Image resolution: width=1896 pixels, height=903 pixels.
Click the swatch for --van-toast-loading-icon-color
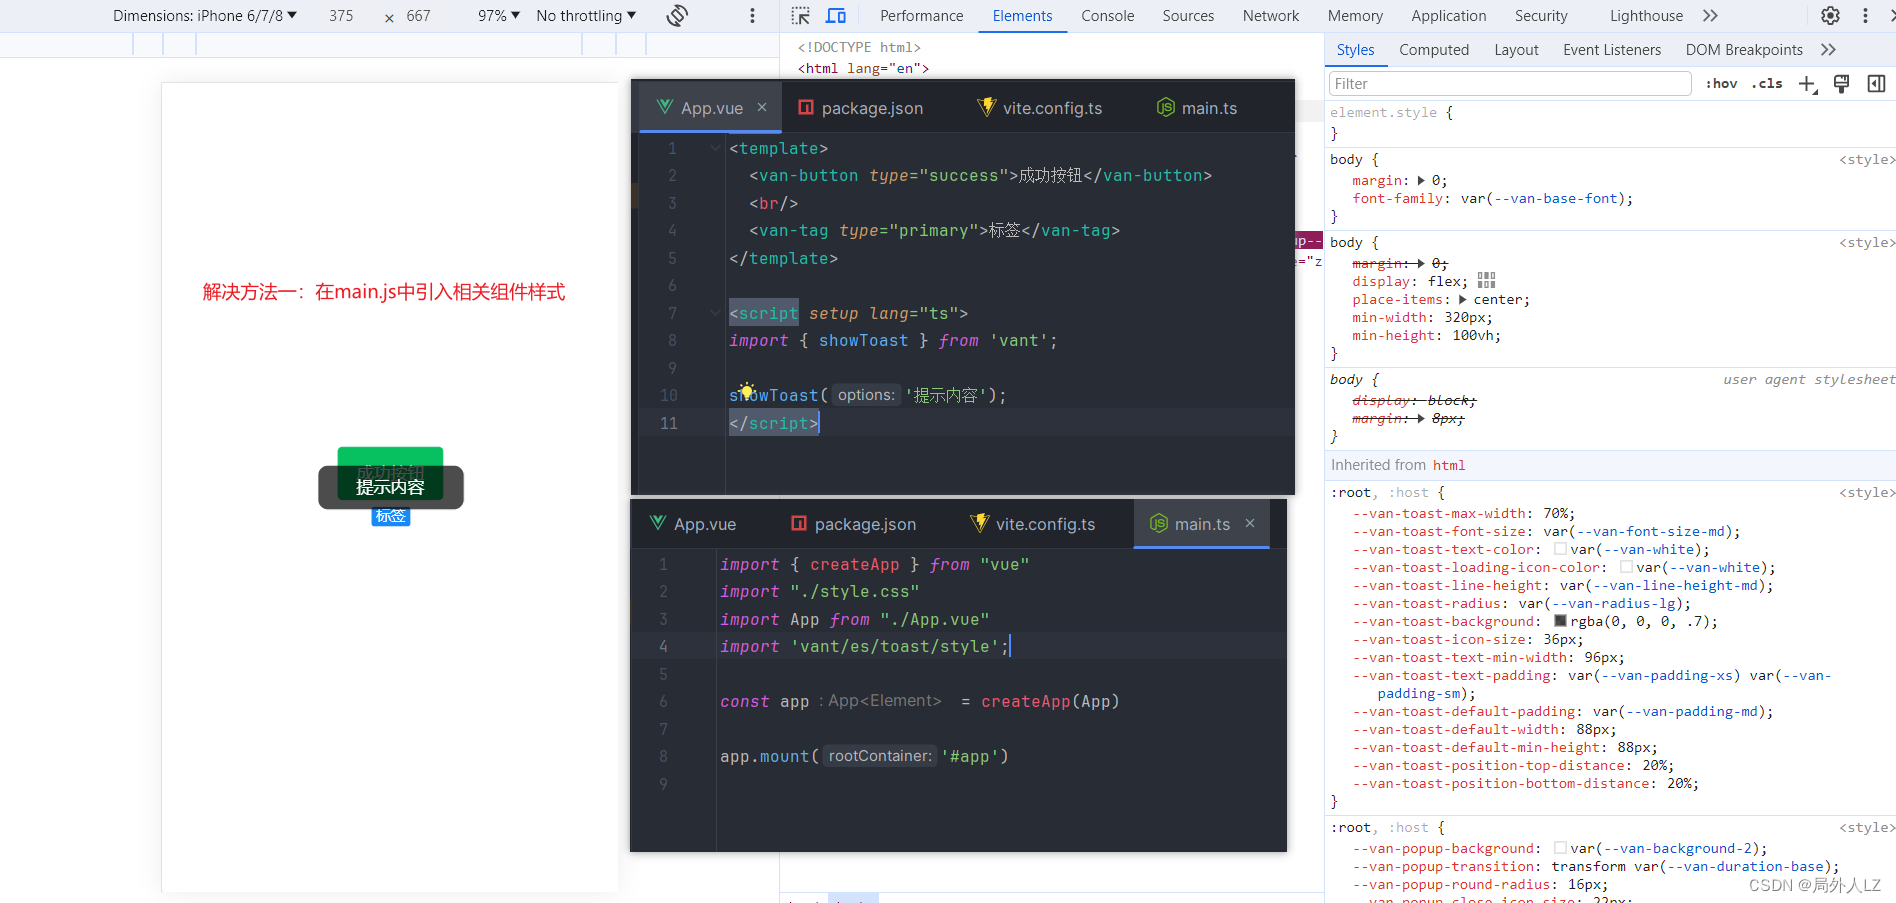tap(1627, 567)
